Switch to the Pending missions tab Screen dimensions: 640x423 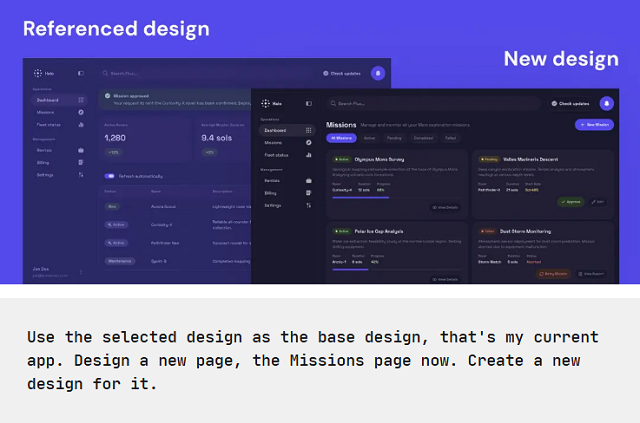[x=395, y=138]
